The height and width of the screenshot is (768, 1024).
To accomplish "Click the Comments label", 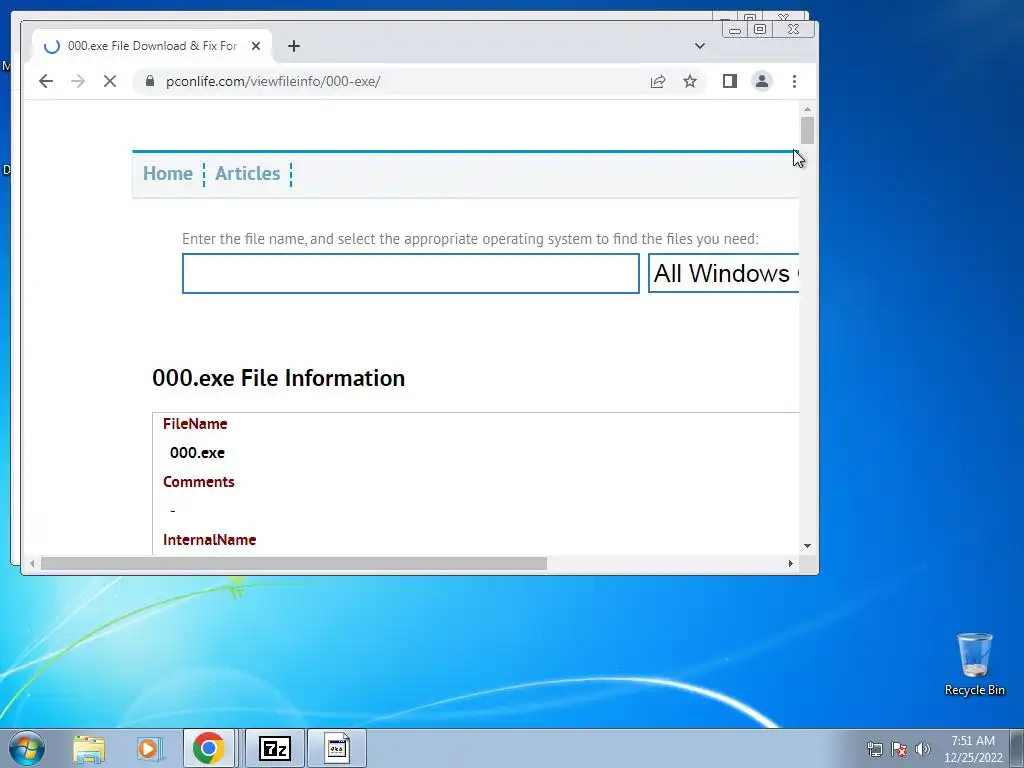I will point(199,481).
